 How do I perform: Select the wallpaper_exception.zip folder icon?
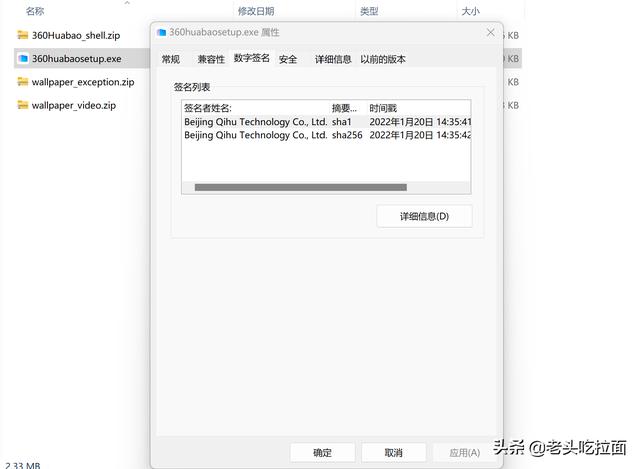tap(23, 82)
